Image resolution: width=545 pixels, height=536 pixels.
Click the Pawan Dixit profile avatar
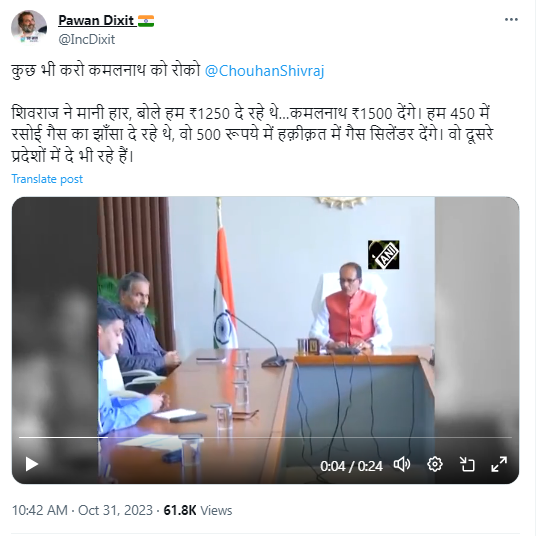click(x=29, y=27)
